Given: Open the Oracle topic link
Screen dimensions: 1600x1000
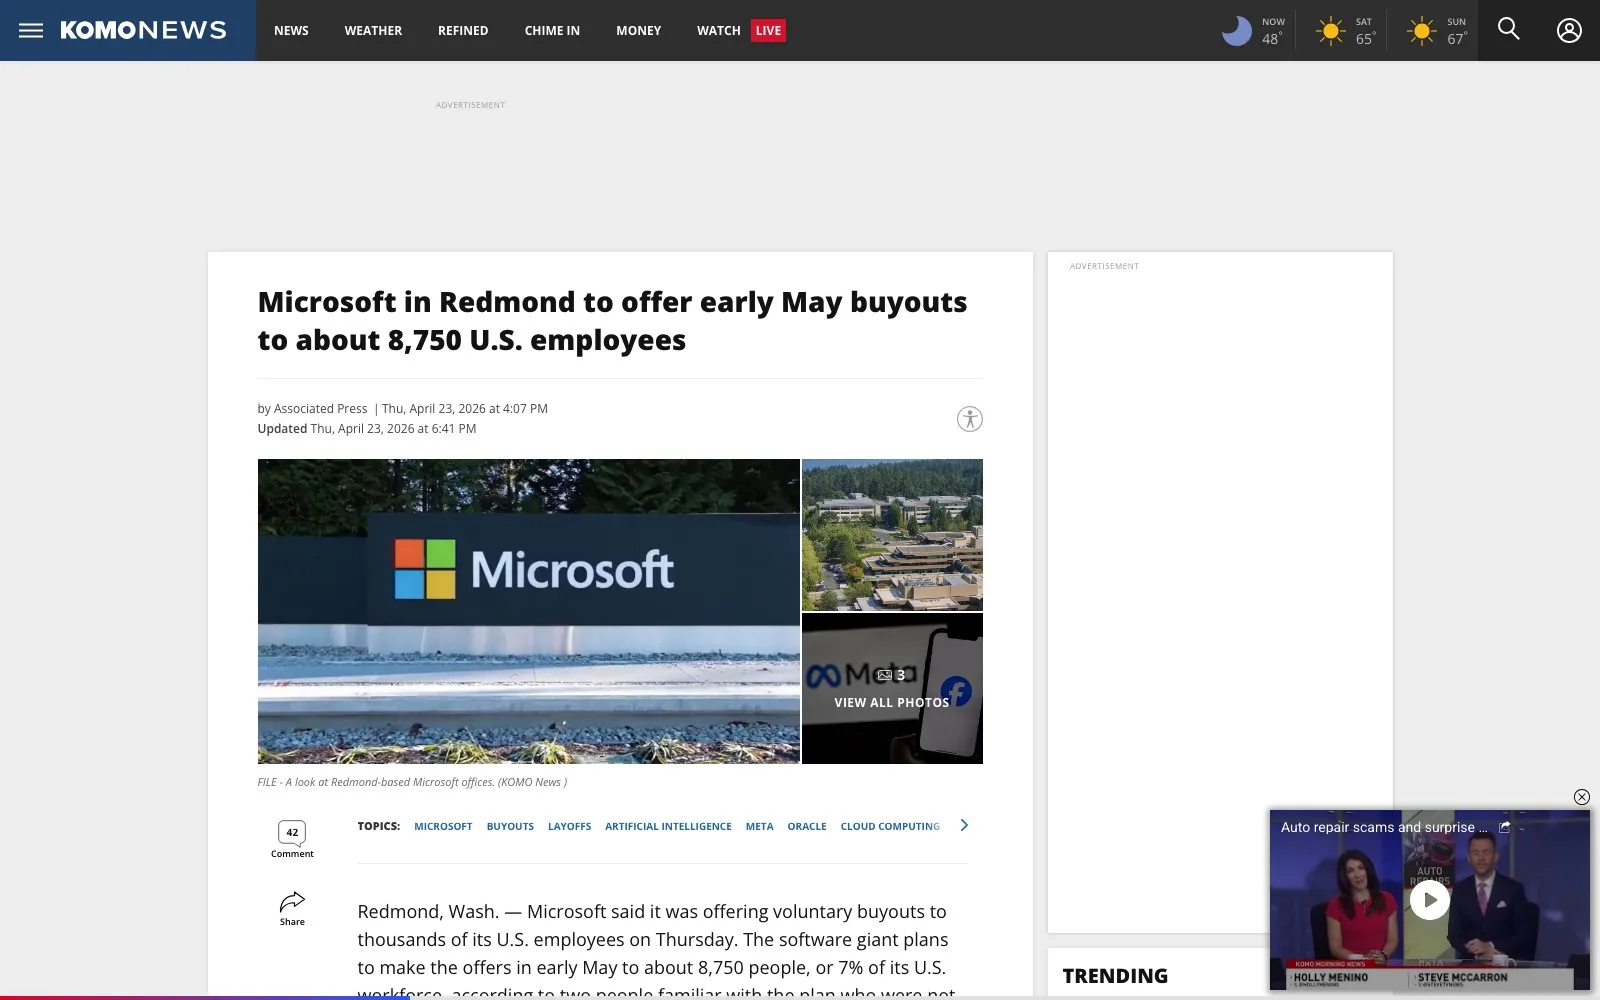Looking at the screenshot, I should (x=807, y=826).
